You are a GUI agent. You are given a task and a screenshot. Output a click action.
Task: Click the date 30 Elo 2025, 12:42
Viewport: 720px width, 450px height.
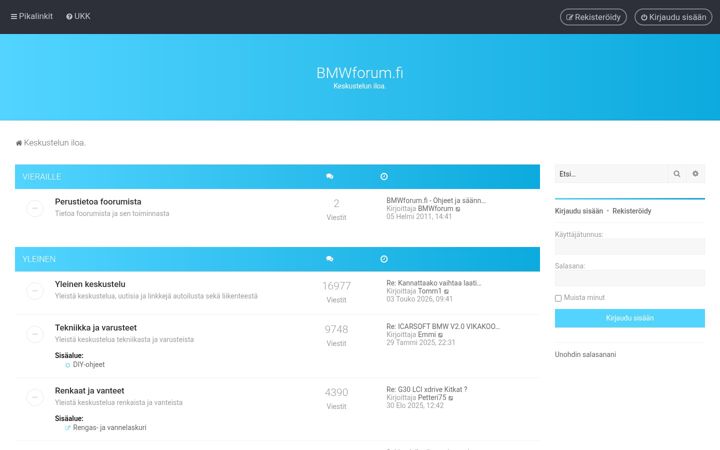[415, 406]
